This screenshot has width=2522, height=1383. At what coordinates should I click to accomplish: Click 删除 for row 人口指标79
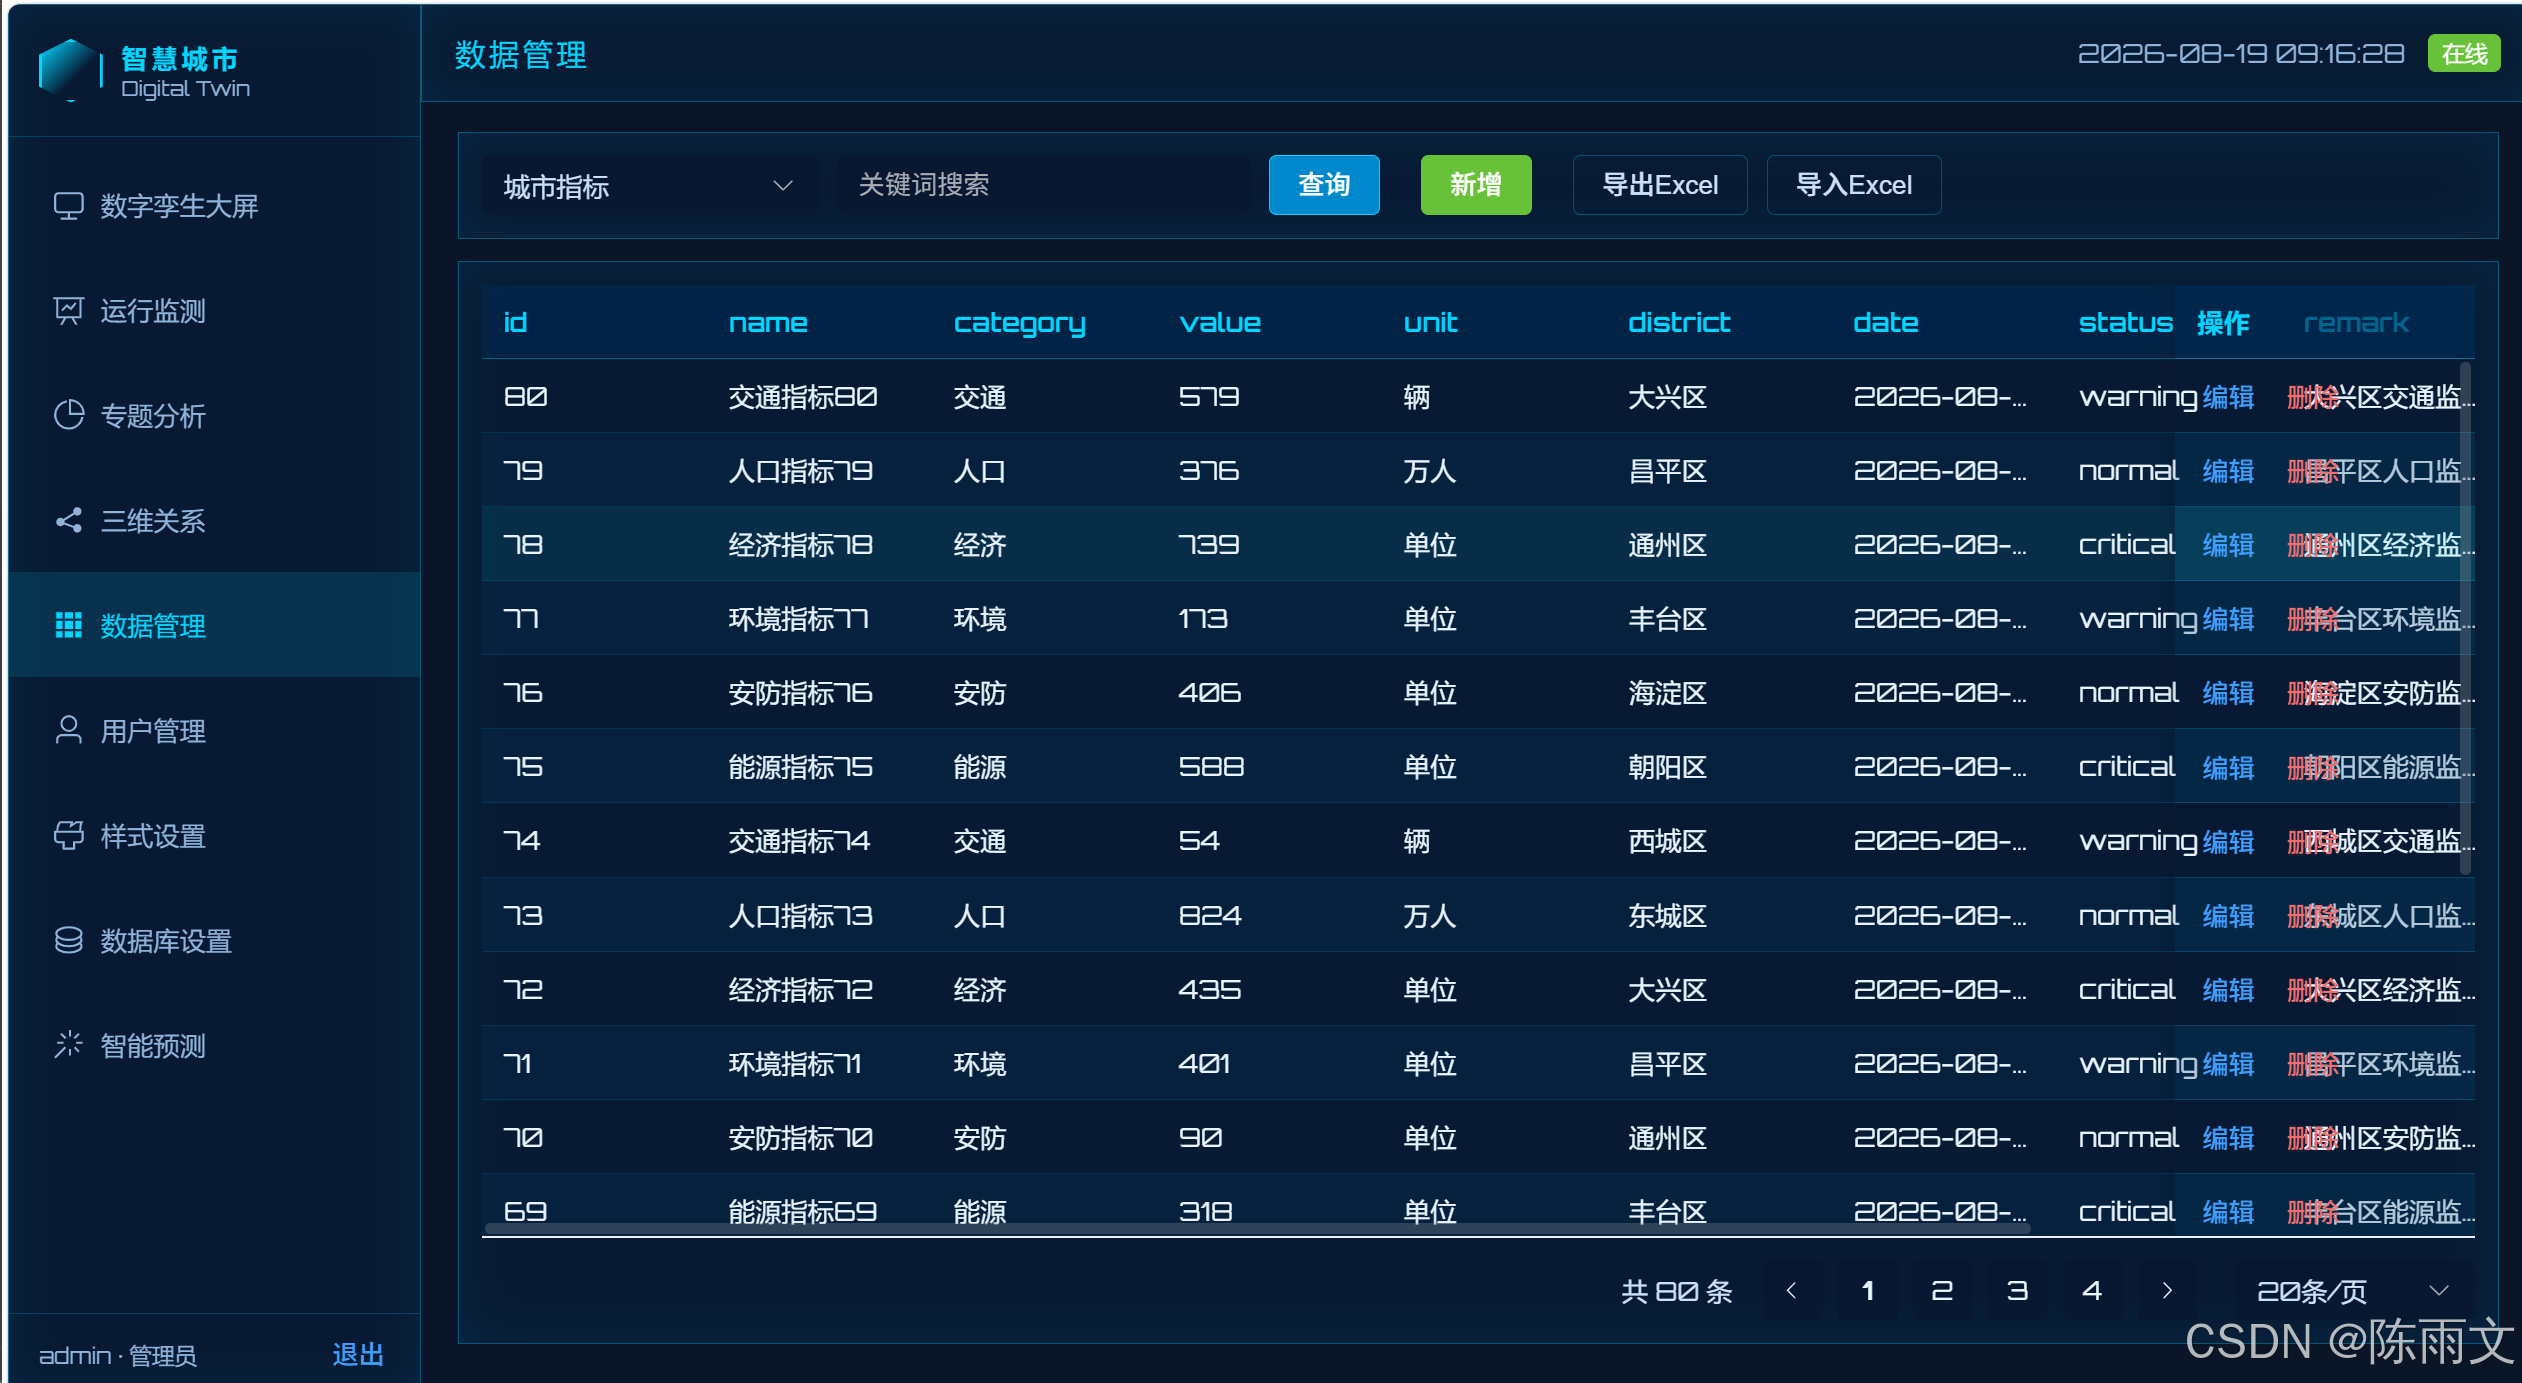(x=2312, y=471)
